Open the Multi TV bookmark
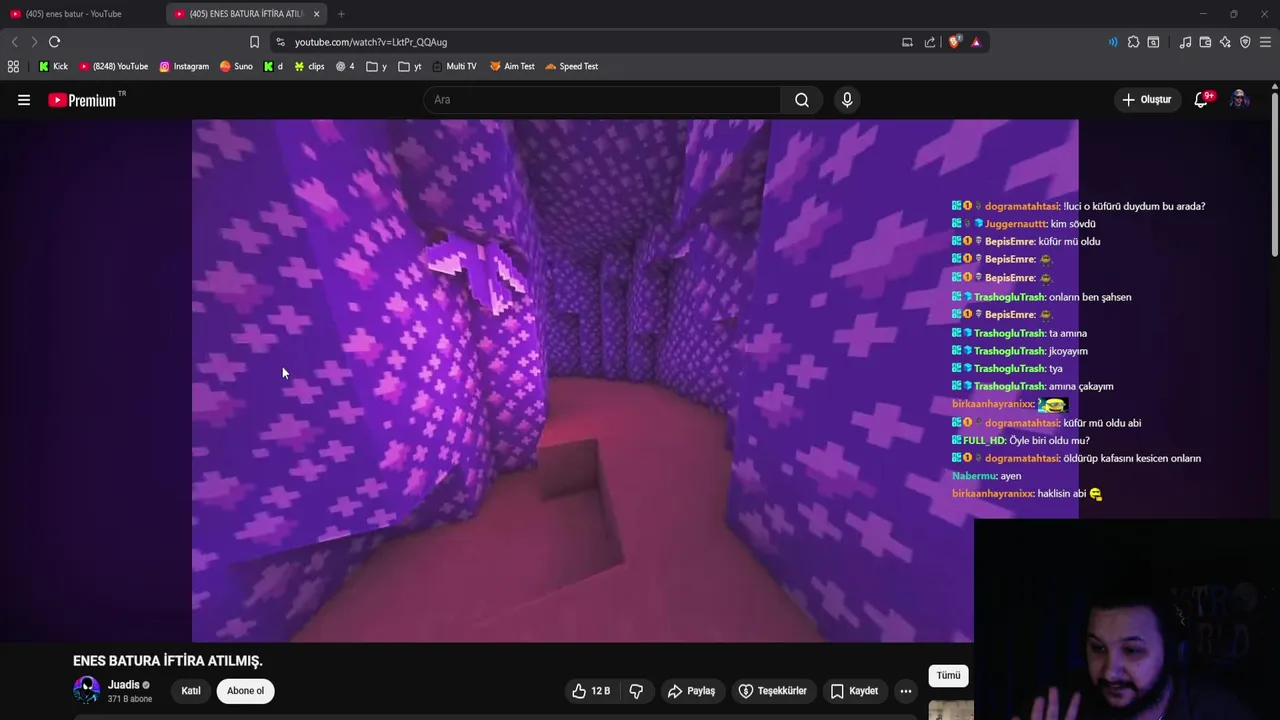This screenshot has height=720, width=1280. tap(454, 66)
